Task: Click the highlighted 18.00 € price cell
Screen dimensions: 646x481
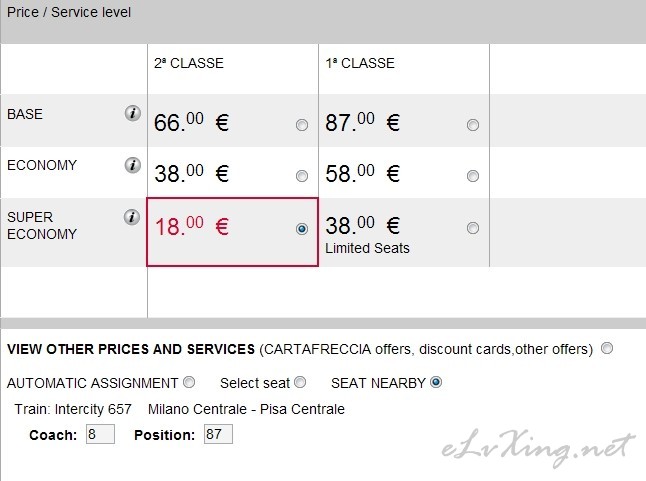Action: [x=232, y=232]
